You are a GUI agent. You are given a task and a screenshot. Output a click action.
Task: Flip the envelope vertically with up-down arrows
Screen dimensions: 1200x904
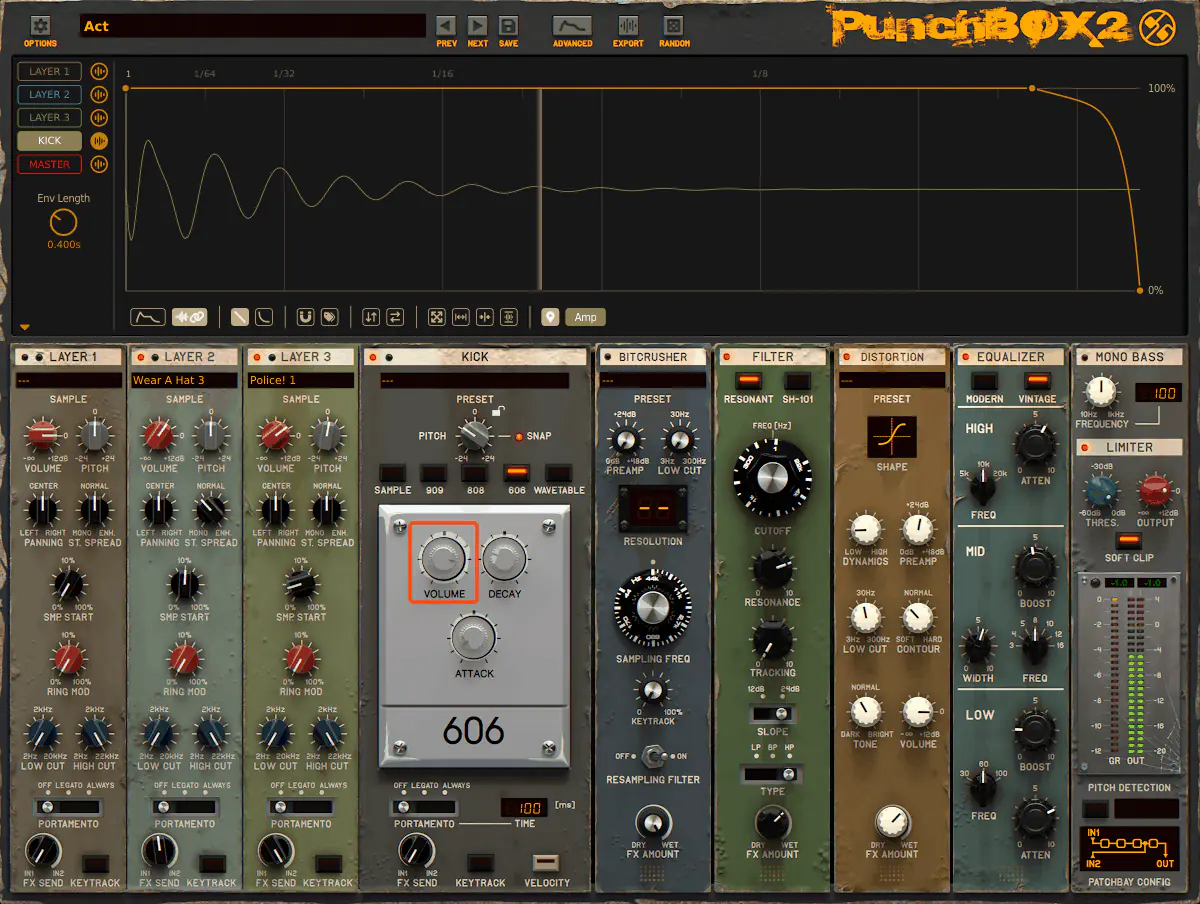click(x=371, y=317)
